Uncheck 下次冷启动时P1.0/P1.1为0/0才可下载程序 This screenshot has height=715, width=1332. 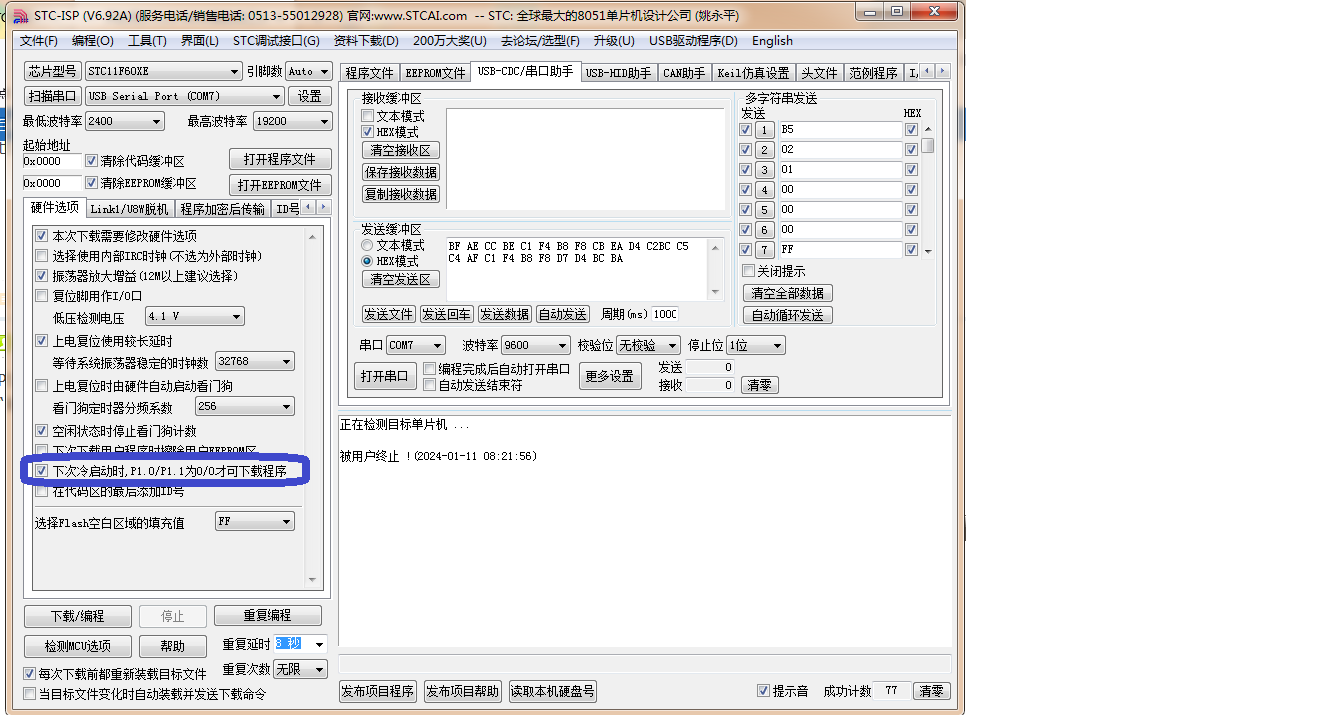(x=42, y=470)
